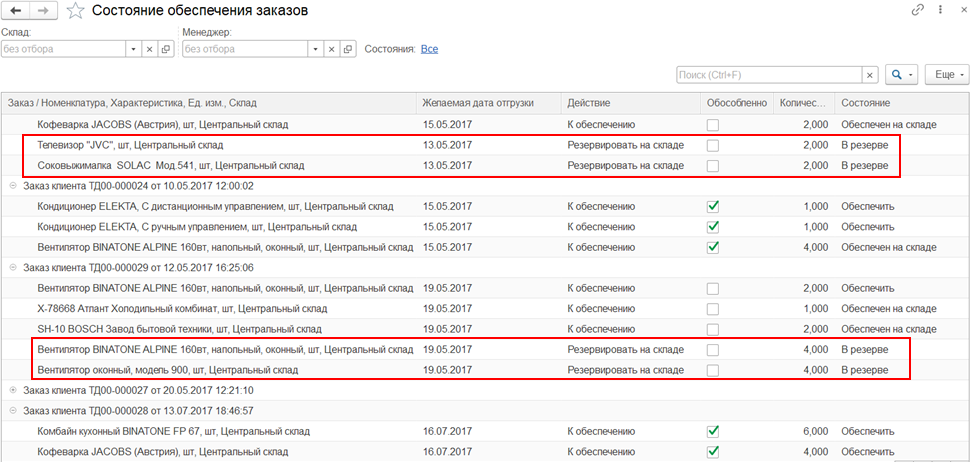Toggle Обособленно for Комбайн кухонный BINATONE FP 67
Image resolution: width=974 pixels, height=464 pixels.
pos(712,431)
